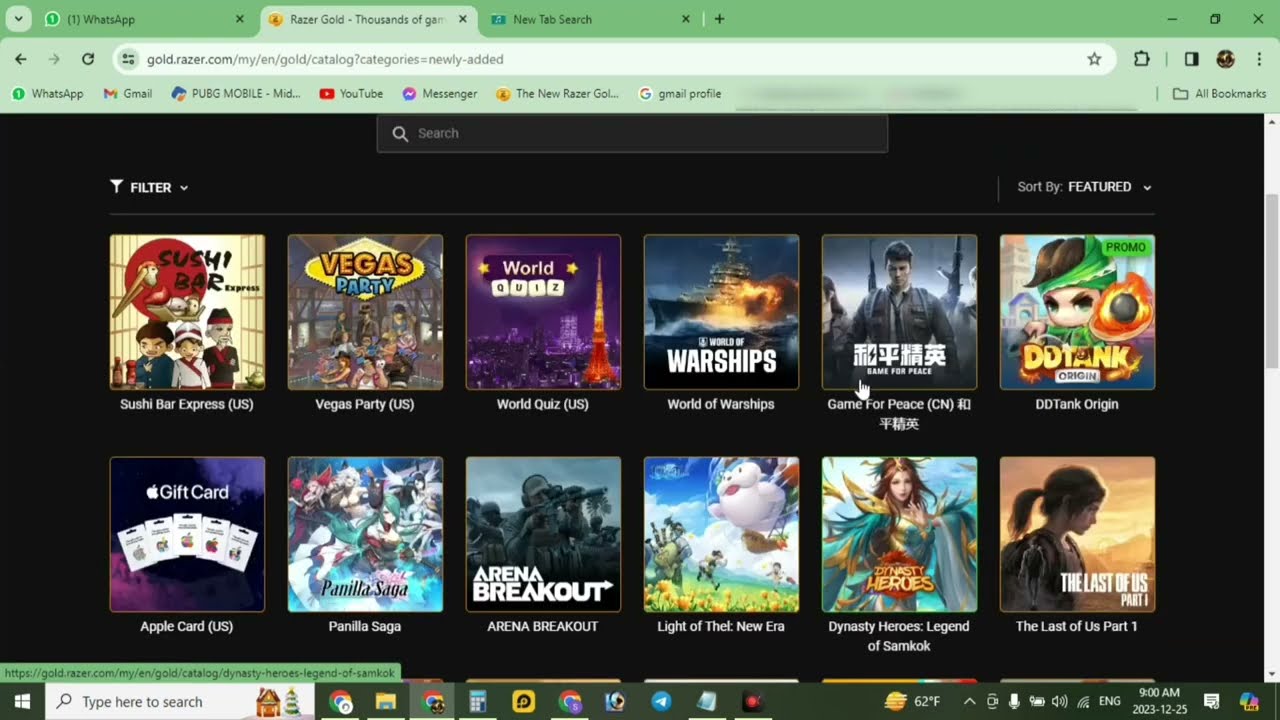
Task: Open the World Quiz (US) tile
Action: coord(543,312)
